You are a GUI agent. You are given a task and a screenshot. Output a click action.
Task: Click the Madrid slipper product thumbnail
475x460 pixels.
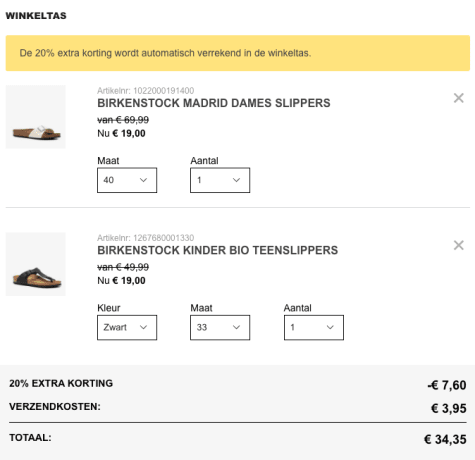(x=36, y=117)
